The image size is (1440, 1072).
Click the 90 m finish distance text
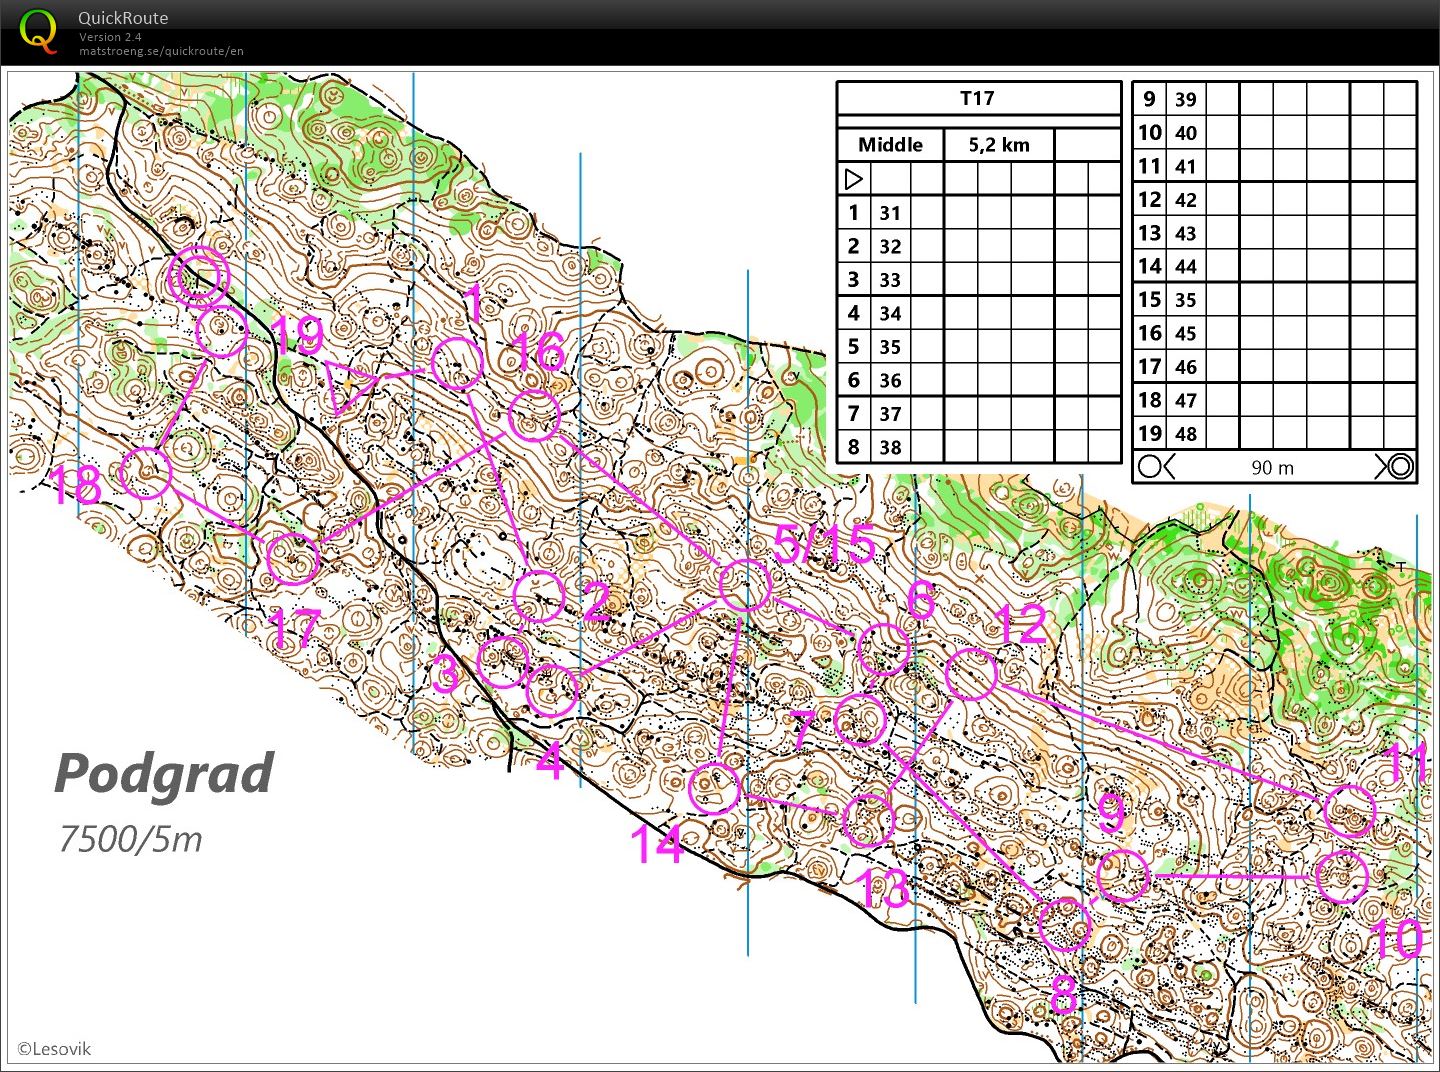point(1272,468)
